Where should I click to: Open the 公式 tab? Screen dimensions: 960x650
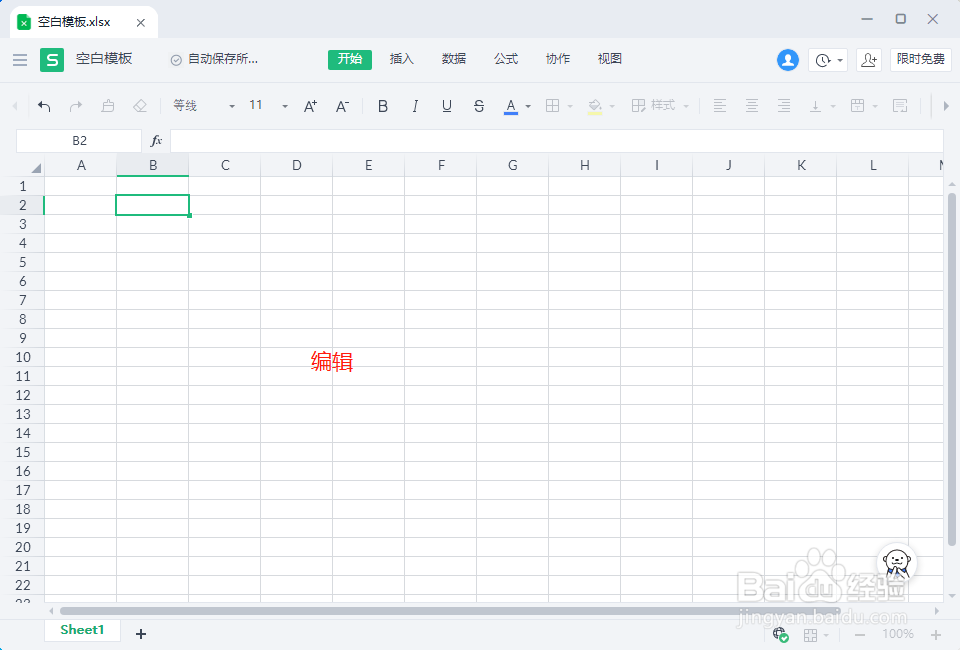tap(506, 59)
